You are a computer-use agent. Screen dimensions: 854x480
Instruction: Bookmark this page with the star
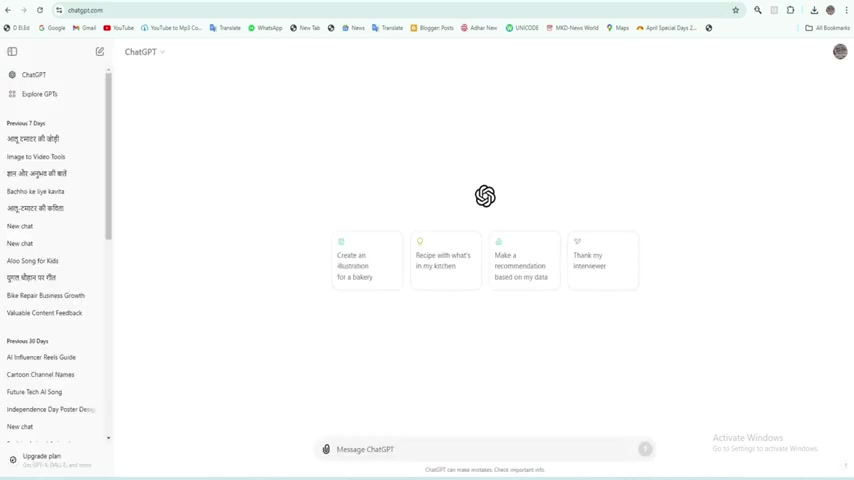(736, 10)
